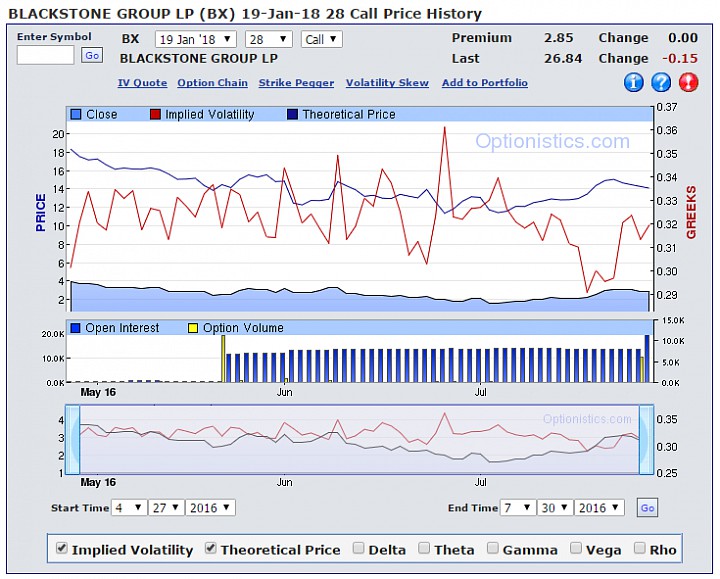Open the Call option type dropdown
This screenshot has width=720, height=579.
pyautogui.click(x=321, y=39)
